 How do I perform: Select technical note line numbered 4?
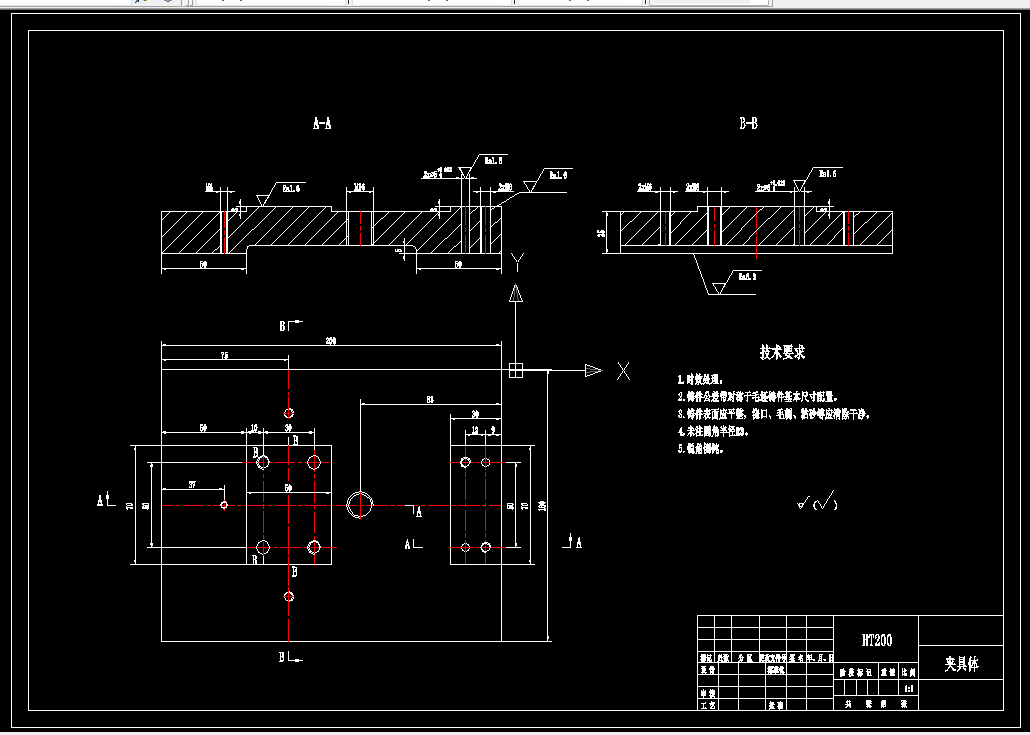(713, 432)
